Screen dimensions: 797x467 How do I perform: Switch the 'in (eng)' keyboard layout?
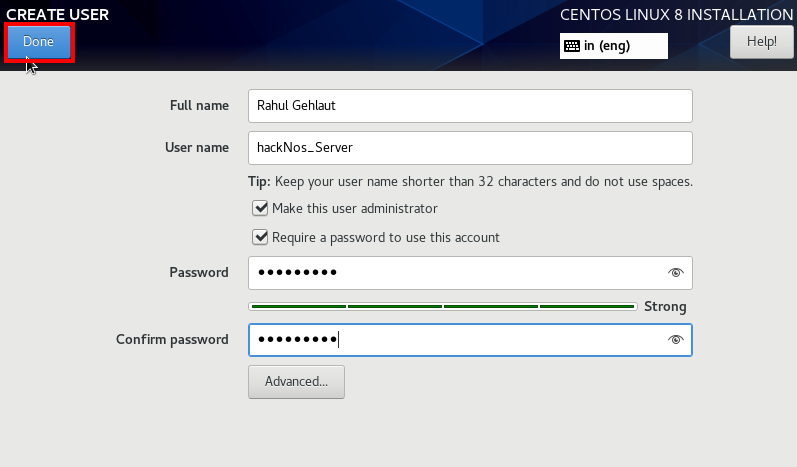coord(614,46)
